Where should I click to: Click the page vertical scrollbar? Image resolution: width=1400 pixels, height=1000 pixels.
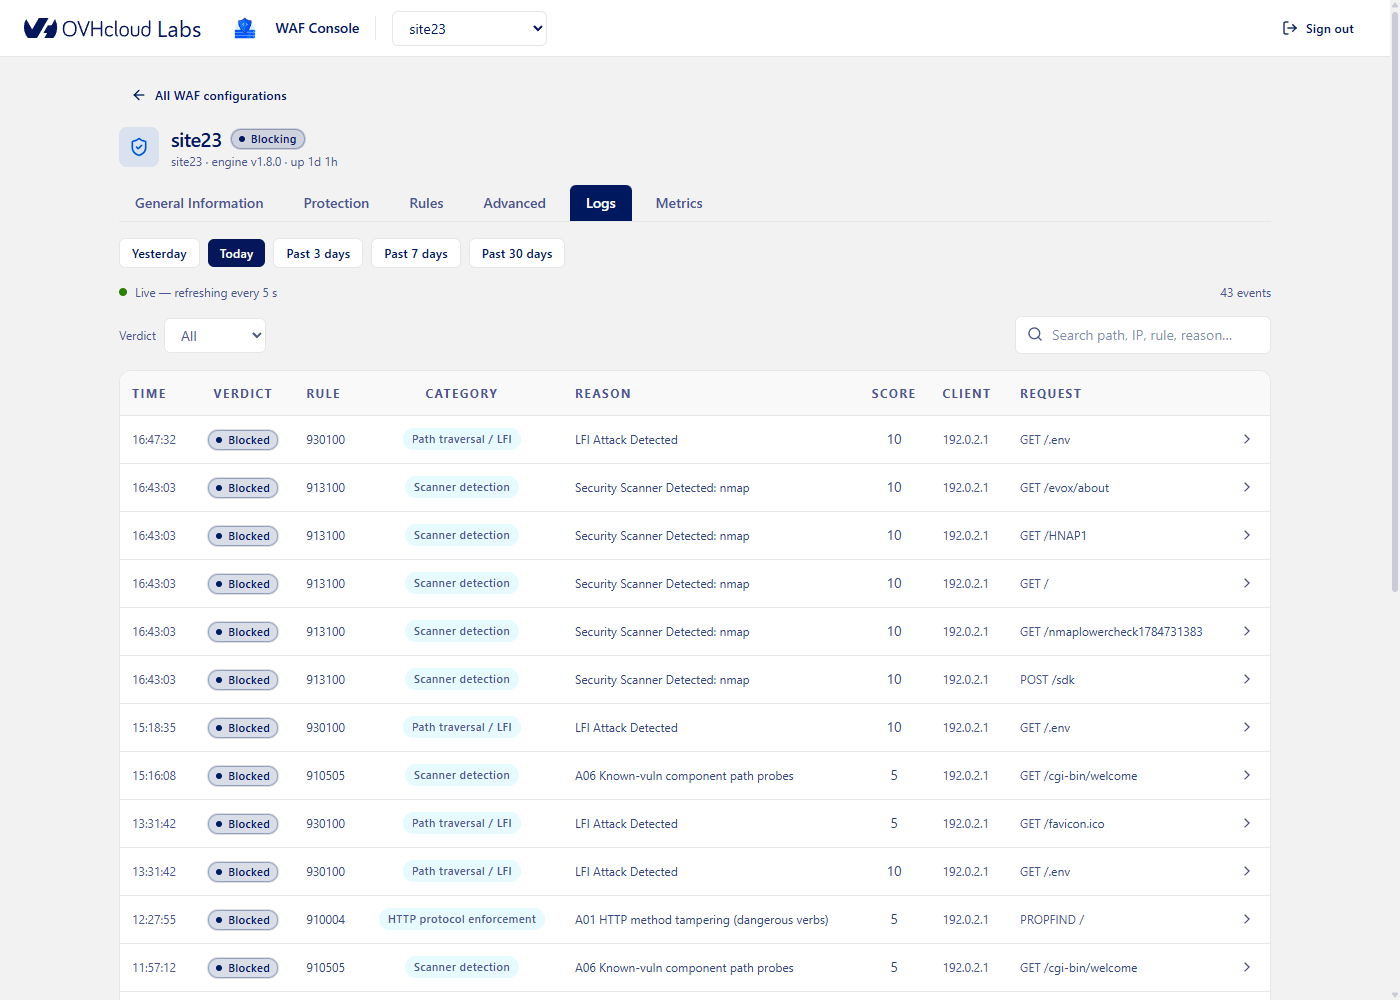[x=1395, y=300]
